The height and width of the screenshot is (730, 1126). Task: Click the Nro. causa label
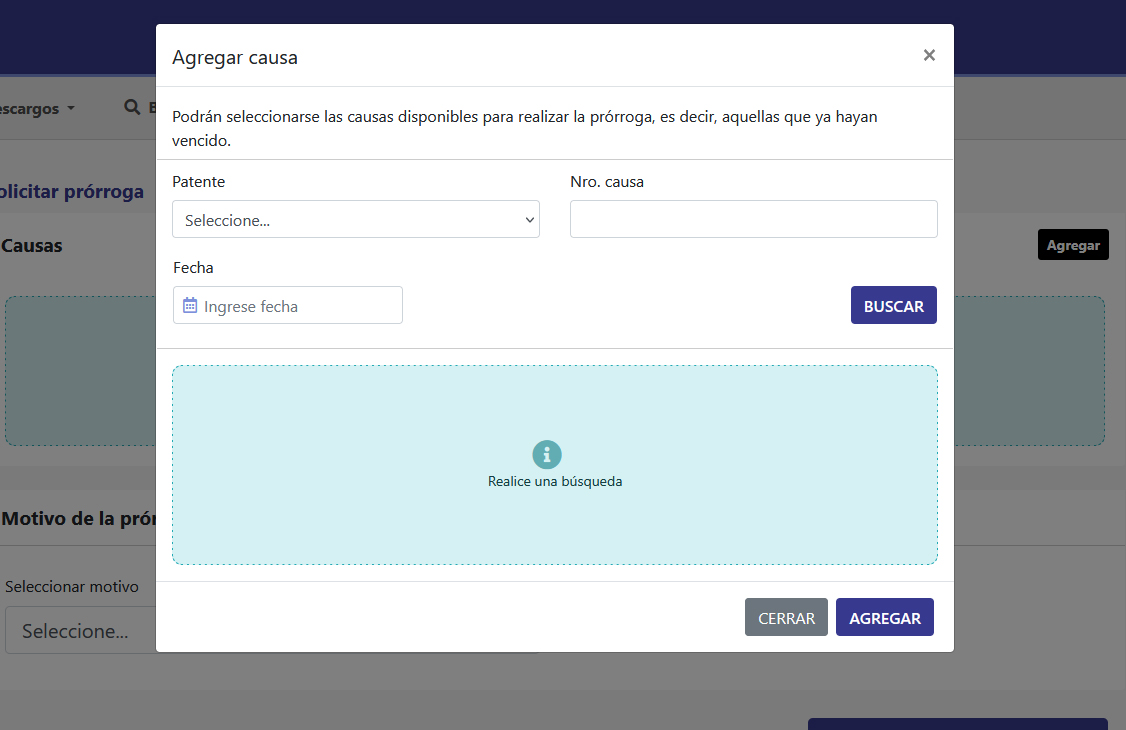click(x=607, y=182)
